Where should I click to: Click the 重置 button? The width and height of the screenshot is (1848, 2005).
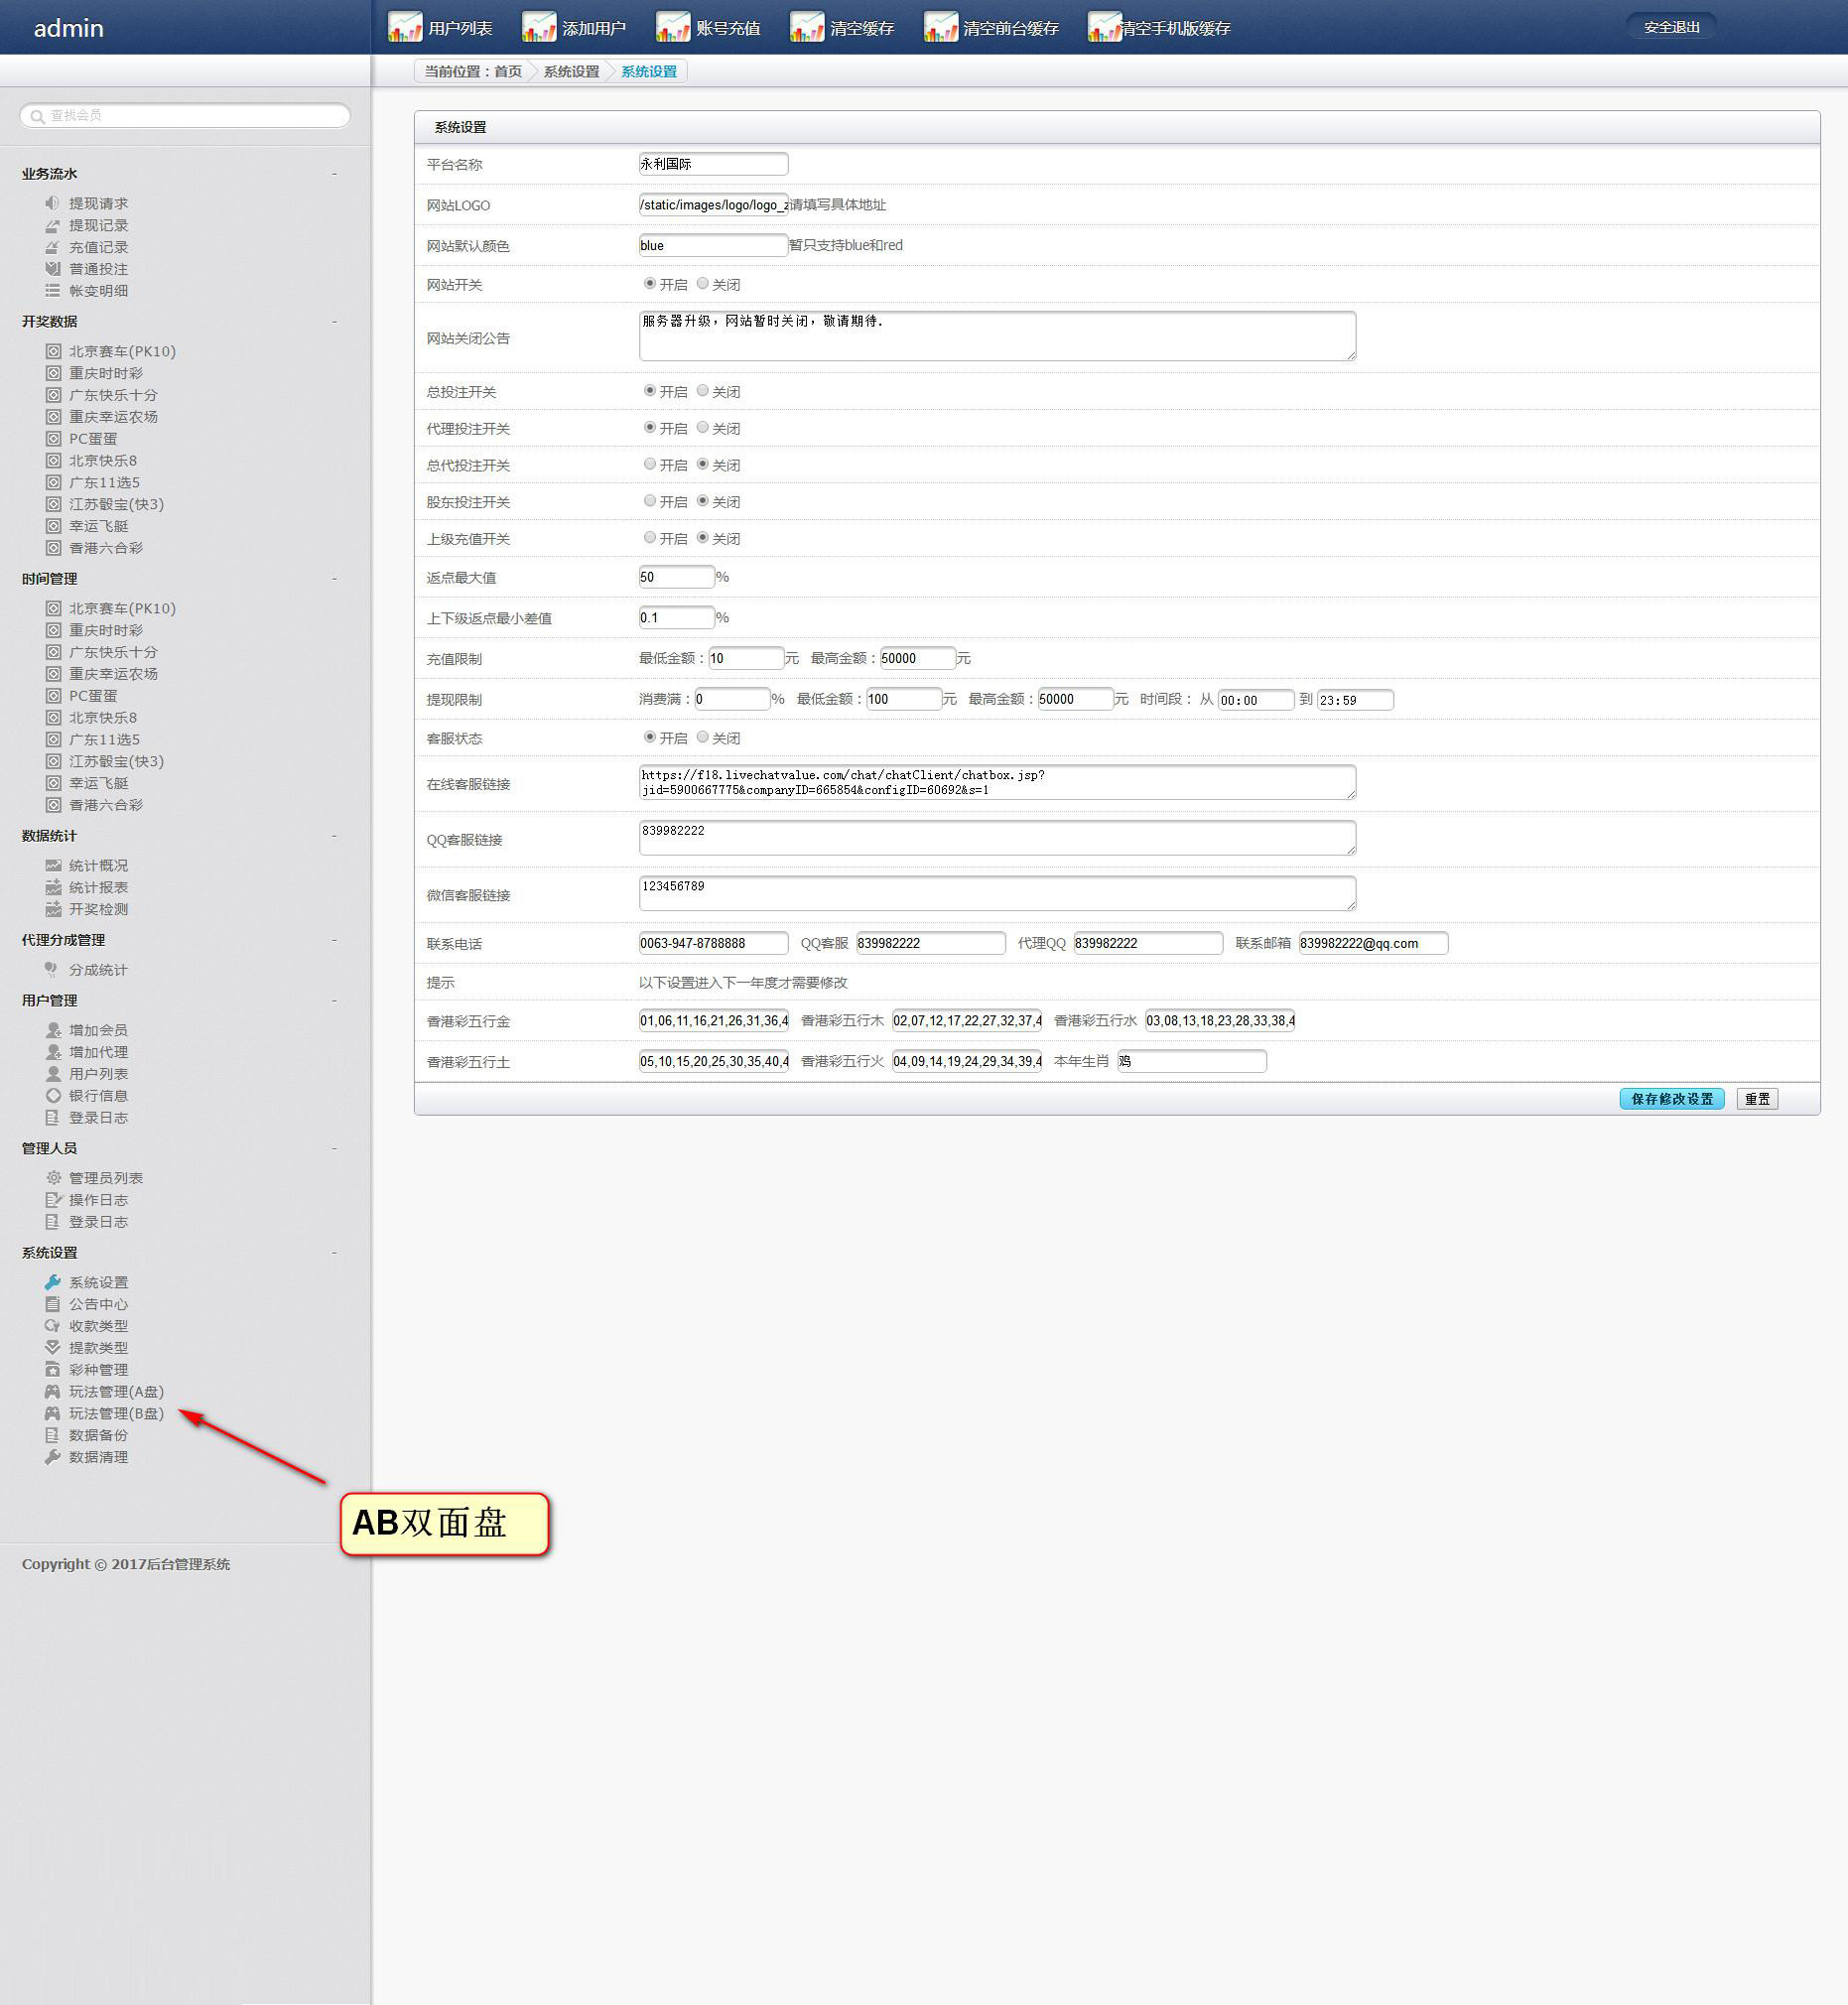coord(1756,1099)
